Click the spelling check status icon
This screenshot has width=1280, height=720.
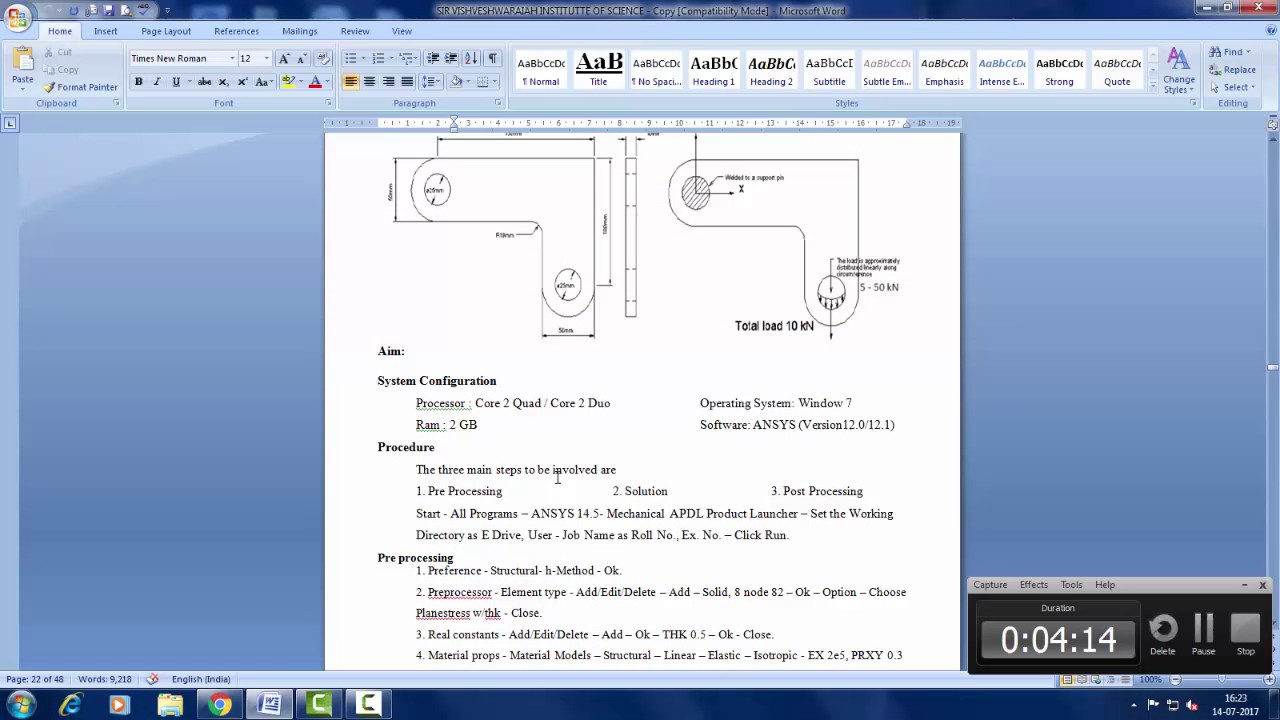click(152, 679)
